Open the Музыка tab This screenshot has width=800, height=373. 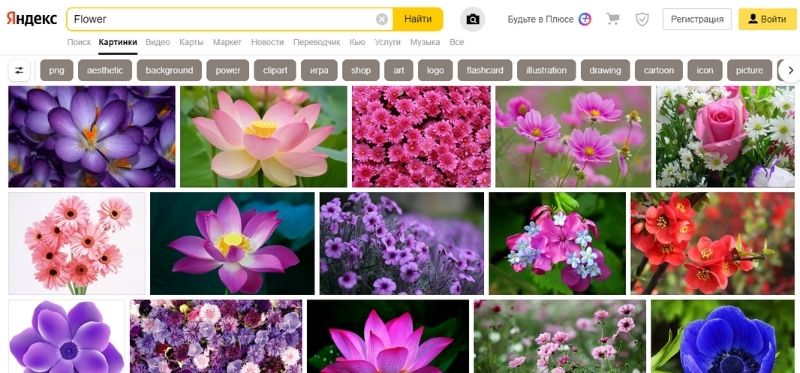425,42
